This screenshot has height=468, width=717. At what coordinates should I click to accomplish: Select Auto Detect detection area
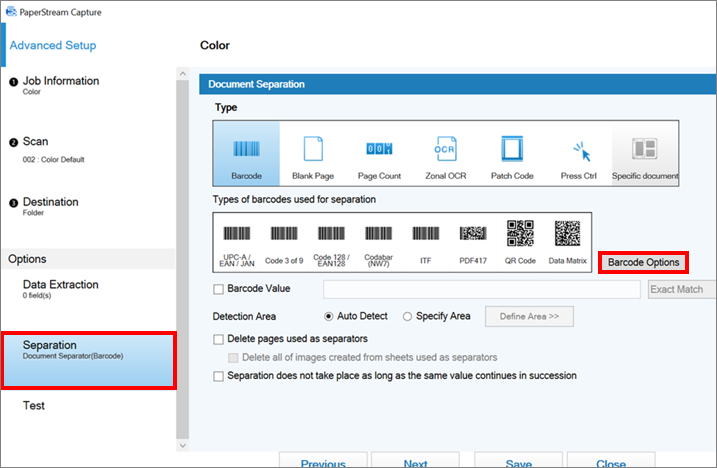328,316
